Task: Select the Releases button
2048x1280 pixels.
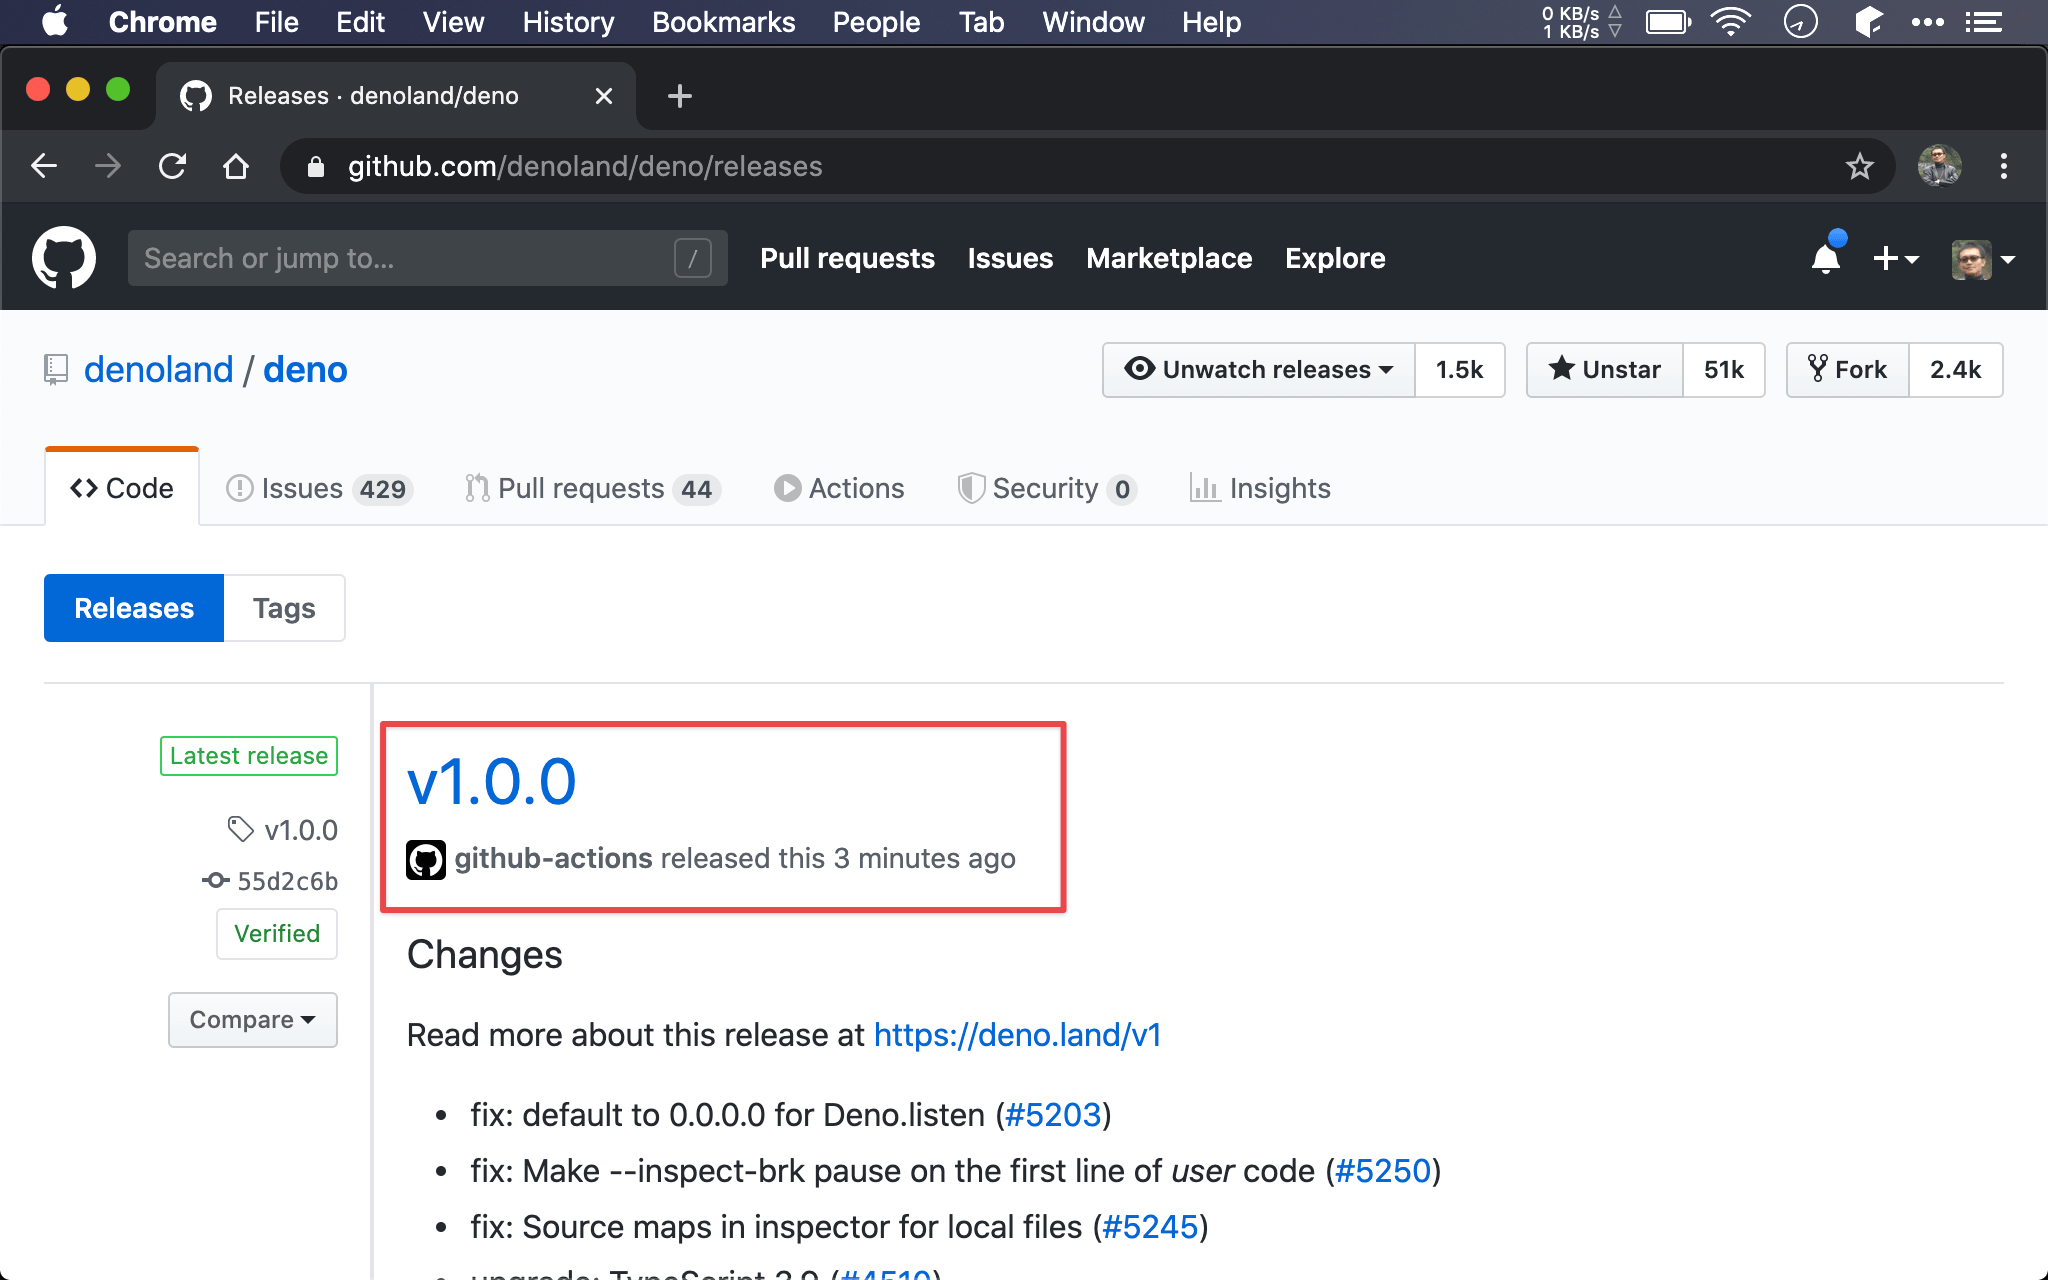Action: pos(134,608)
